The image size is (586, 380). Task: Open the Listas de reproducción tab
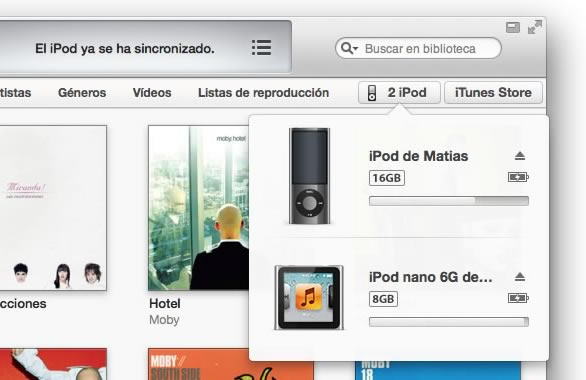pyautogui.click(x=263, y=93)
